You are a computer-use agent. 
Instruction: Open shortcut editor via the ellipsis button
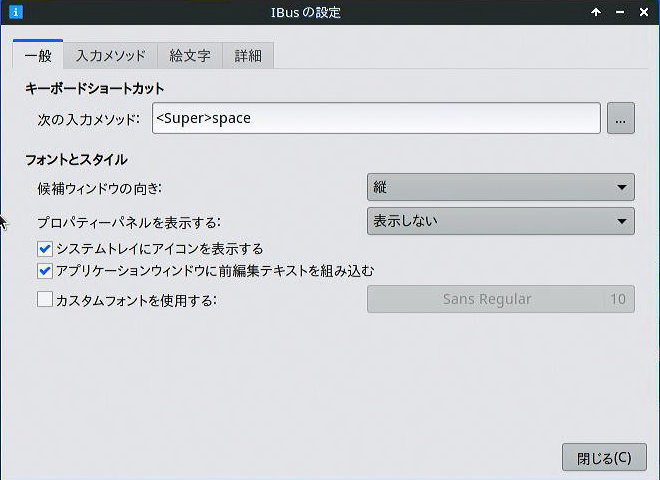pos(620,118)
